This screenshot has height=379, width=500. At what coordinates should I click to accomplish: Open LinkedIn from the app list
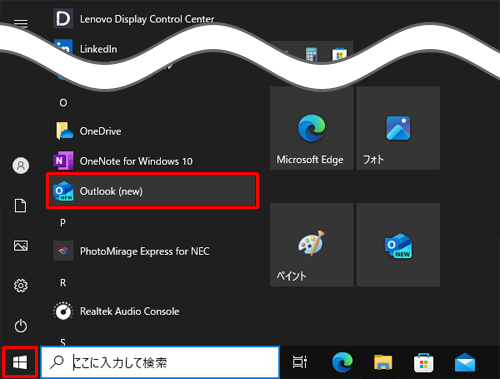coord(85,49)
